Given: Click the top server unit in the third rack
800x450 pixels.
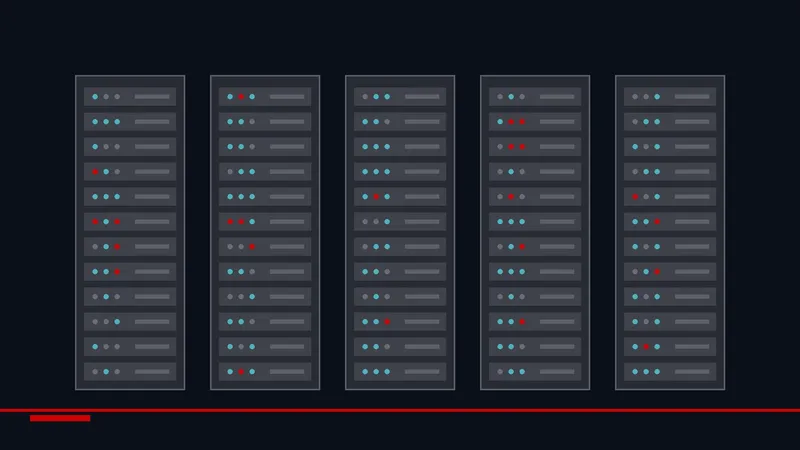Looking at the screenshot, I should coord(400,96).
